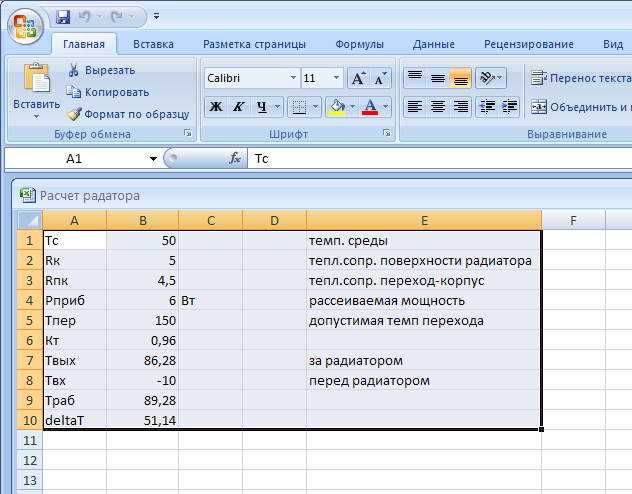Center text horizontally
This screenshot has width=632, height=494.
coord(438,107)
